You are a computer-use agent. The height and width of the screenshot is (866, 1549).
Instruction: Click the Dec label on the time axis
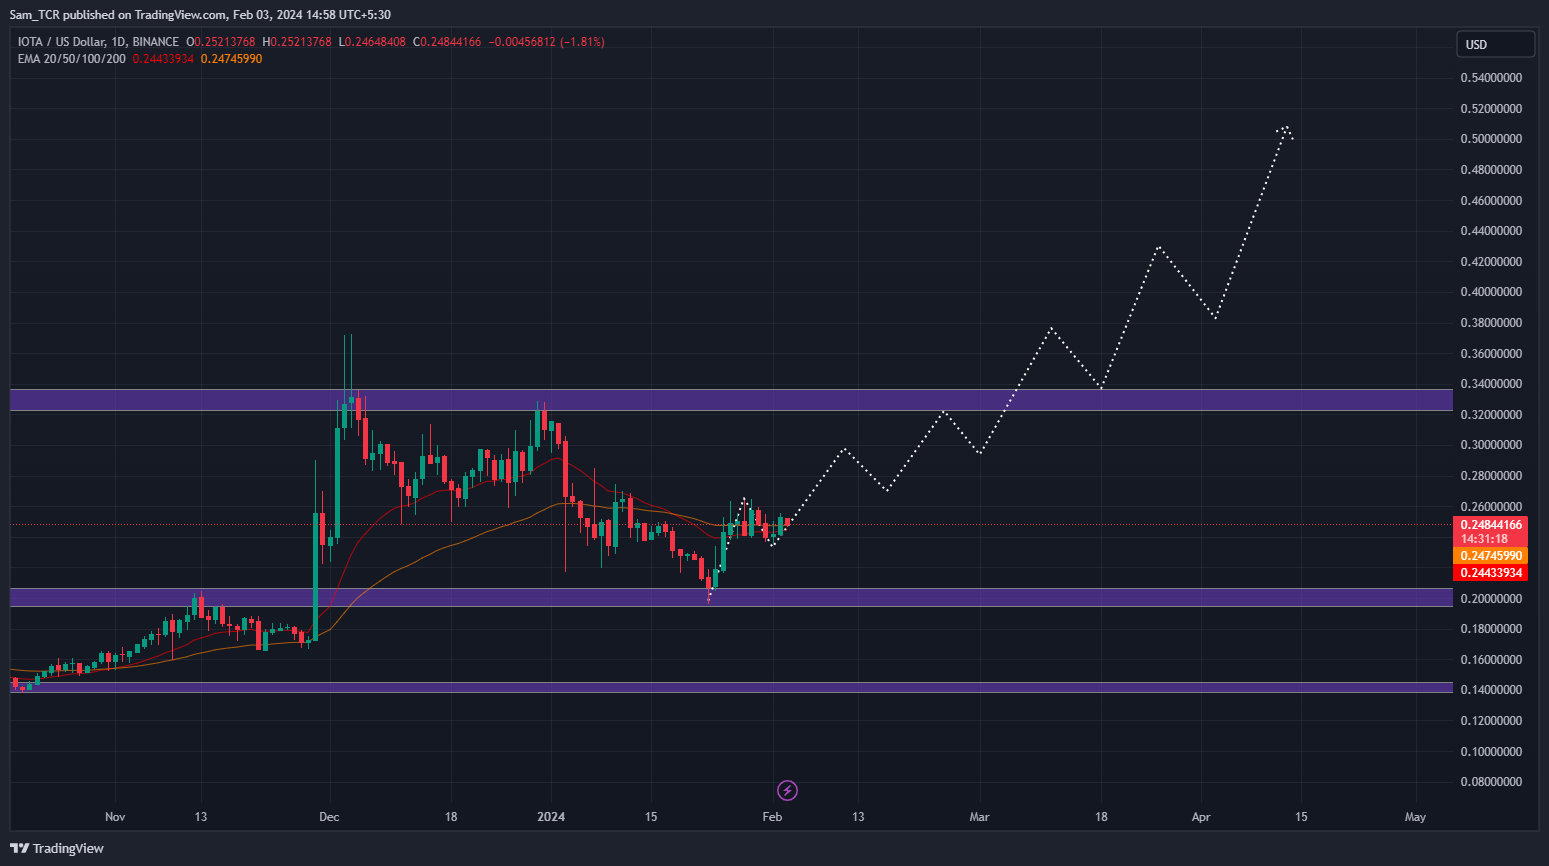329,817
